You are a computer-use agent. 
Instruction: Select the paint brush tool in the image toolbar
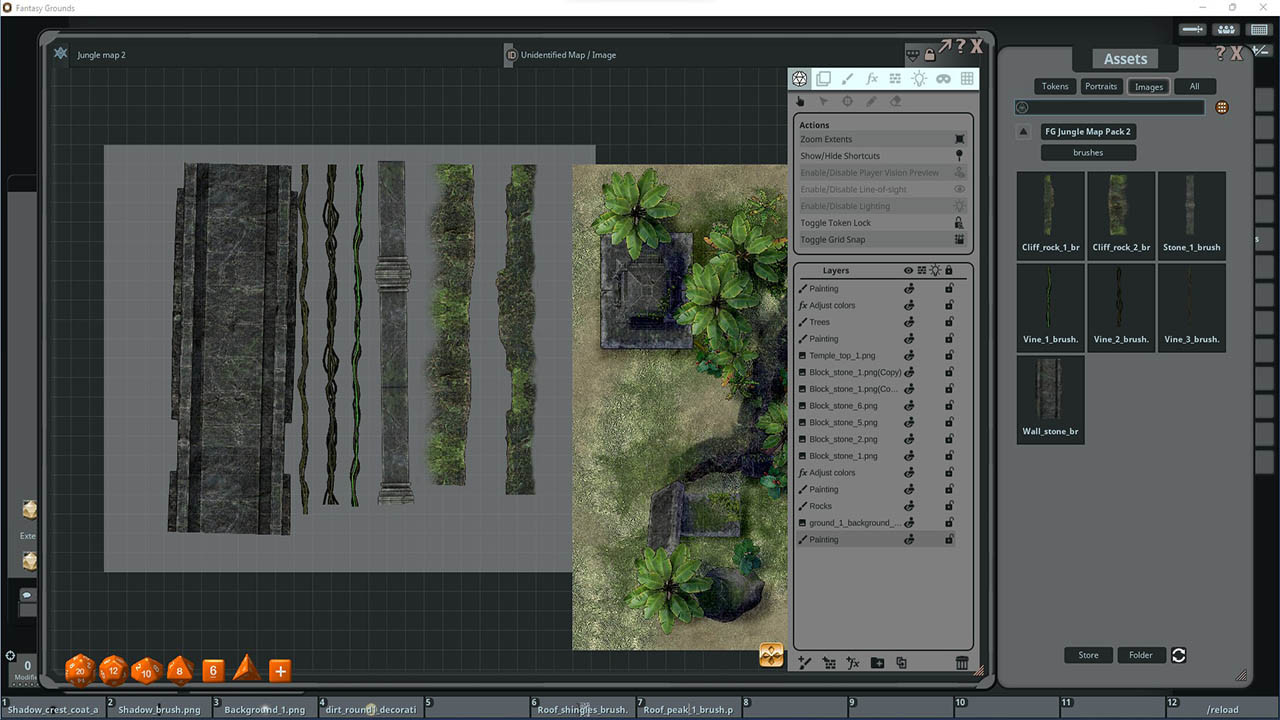coord(847,78)
